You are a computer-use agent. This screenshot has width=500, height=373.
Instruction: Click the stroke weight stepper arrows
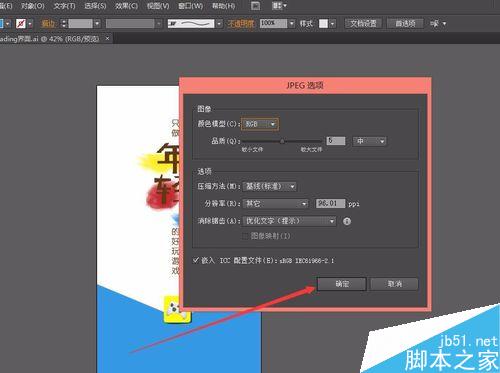tap(64, 24)
